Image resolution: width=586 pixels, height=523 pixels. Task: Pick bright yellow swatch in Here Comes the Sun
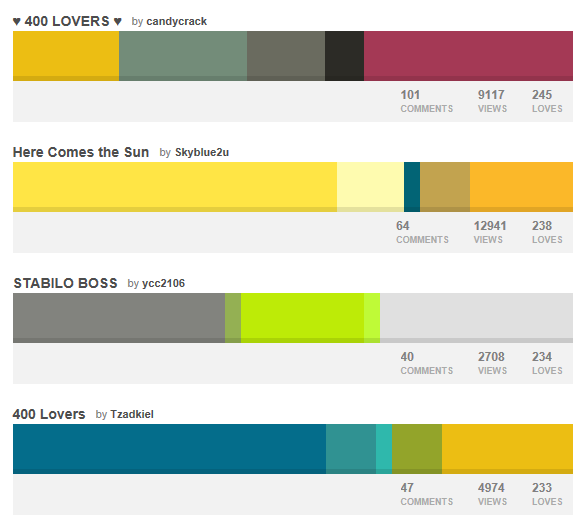[175, 187]
